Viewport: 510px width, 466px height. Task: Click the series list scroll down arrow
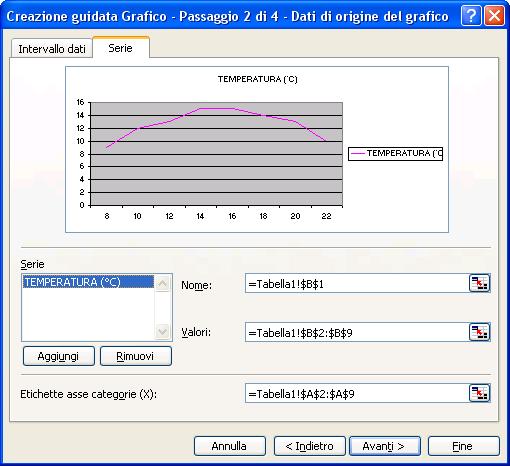click(162, 331)
